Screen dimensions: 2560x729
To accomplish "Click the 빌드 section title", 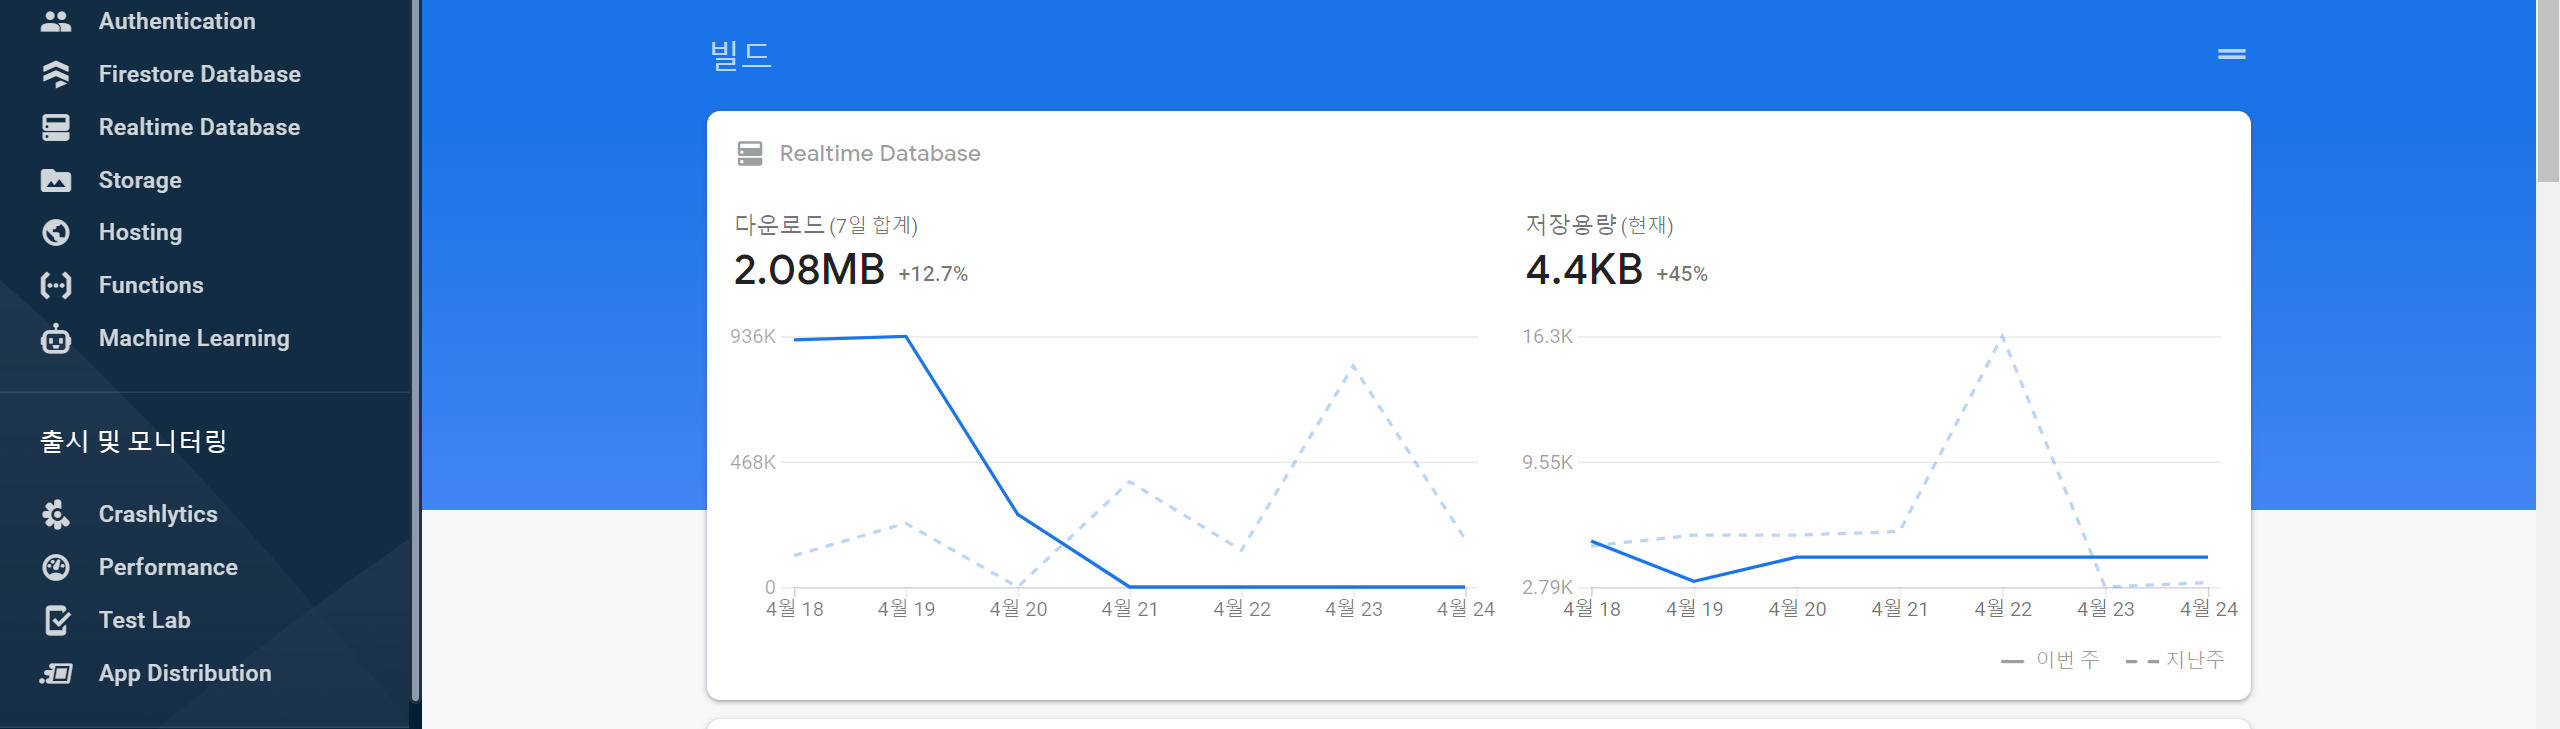I will tap(741, 54).
